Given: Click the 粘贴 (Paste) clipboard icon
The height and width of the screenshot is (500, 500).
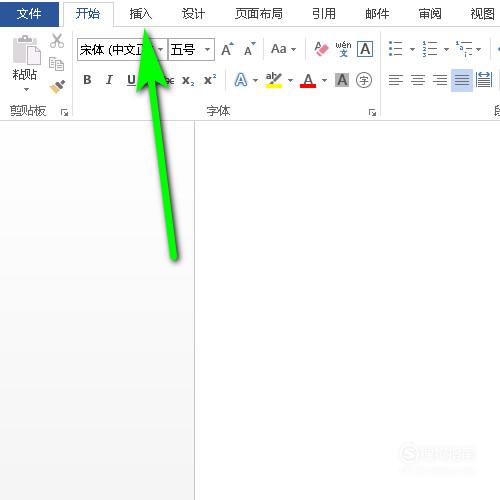Looking at the screenshot, I should tap(26, 50).
